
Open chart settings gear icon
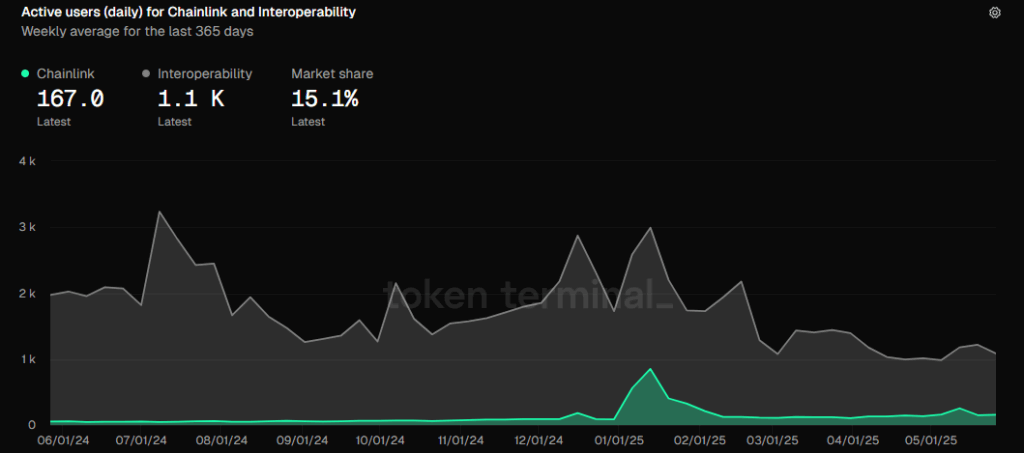tap(995, 12)
